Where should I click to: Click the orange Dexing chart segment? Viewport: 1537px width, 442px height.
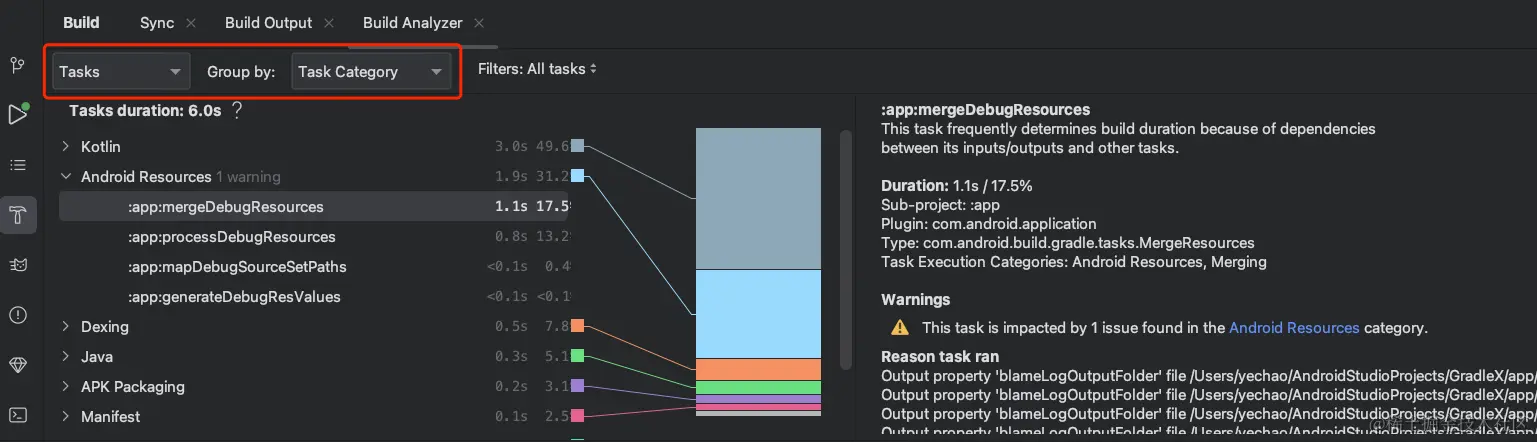(758, 369)
